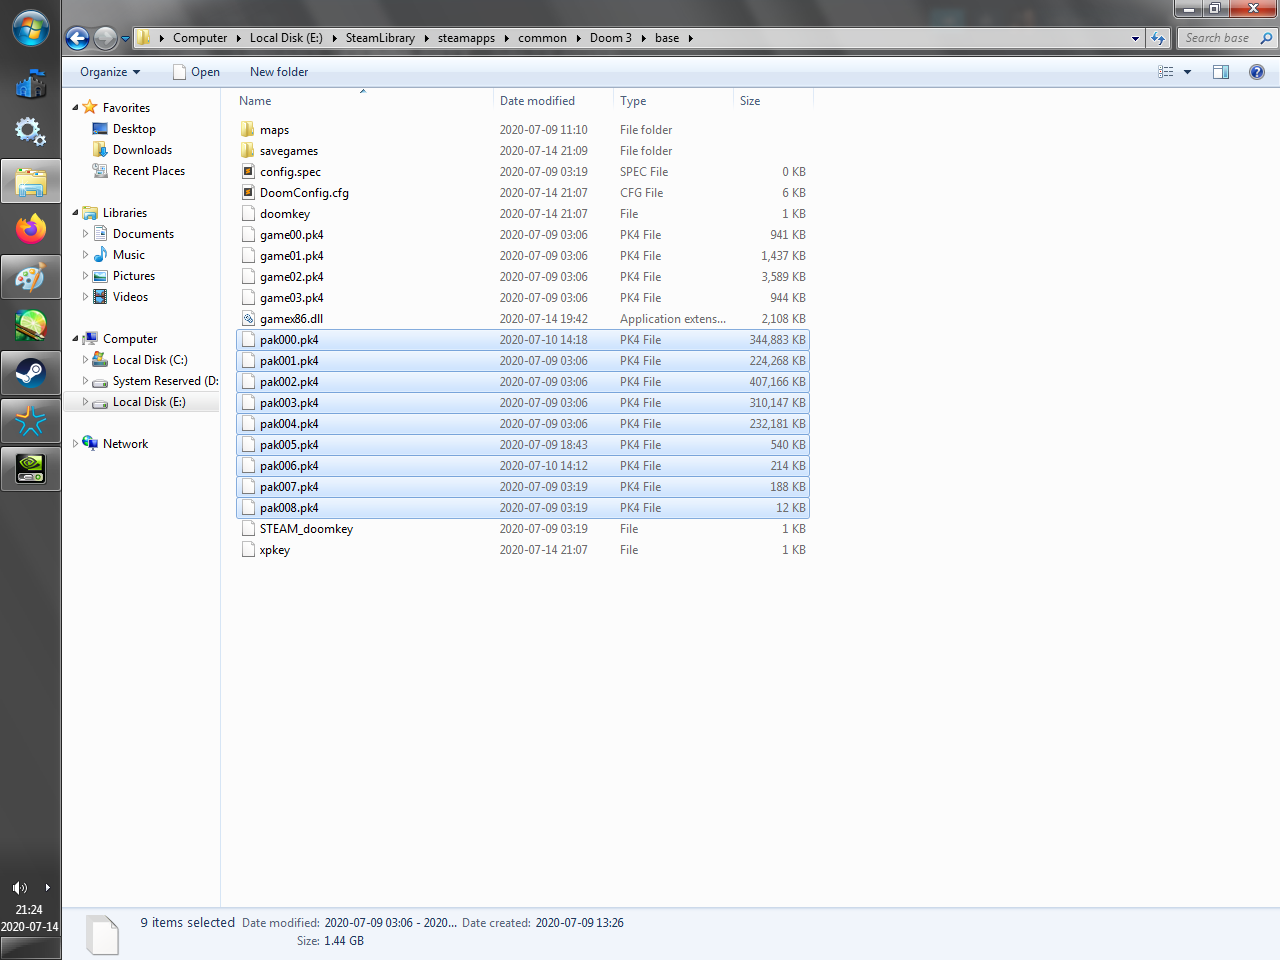Show hidden tray icons arrow
The height and width of the screenshot is (960, 1280).
tap(47, 888)
